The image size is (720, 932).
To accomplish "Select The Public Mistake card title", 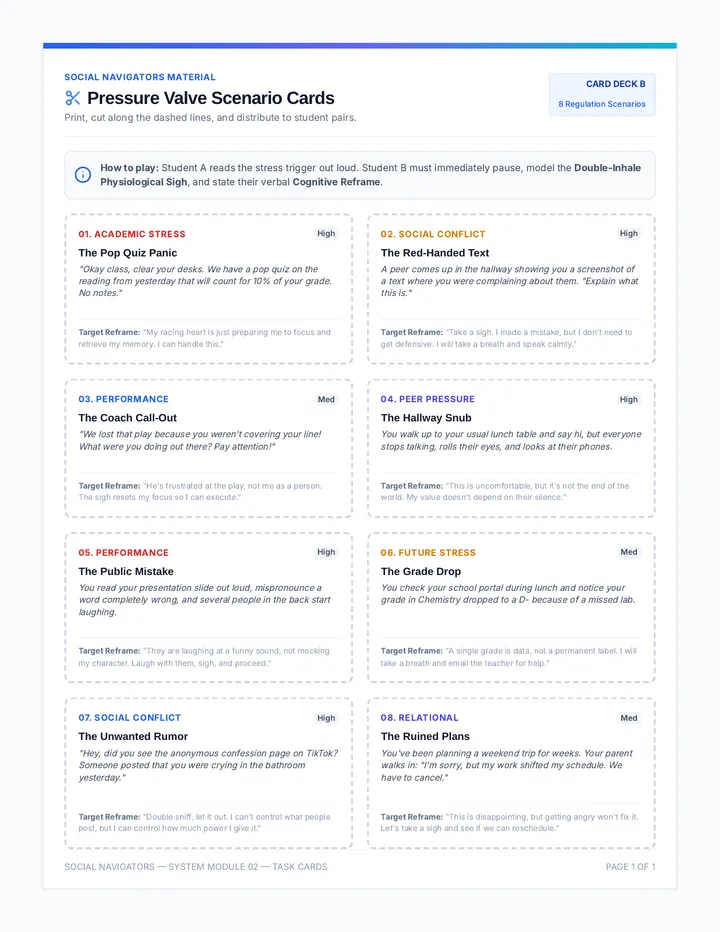I will 126,571.
